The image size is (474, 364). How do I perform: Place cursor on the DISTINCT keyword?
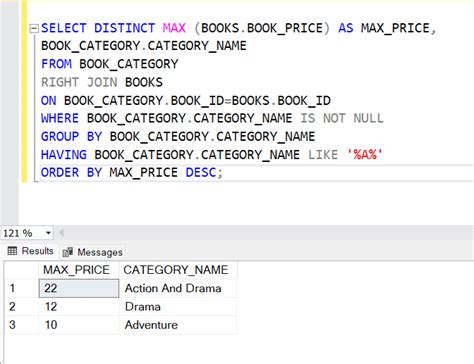click(125, 28)
